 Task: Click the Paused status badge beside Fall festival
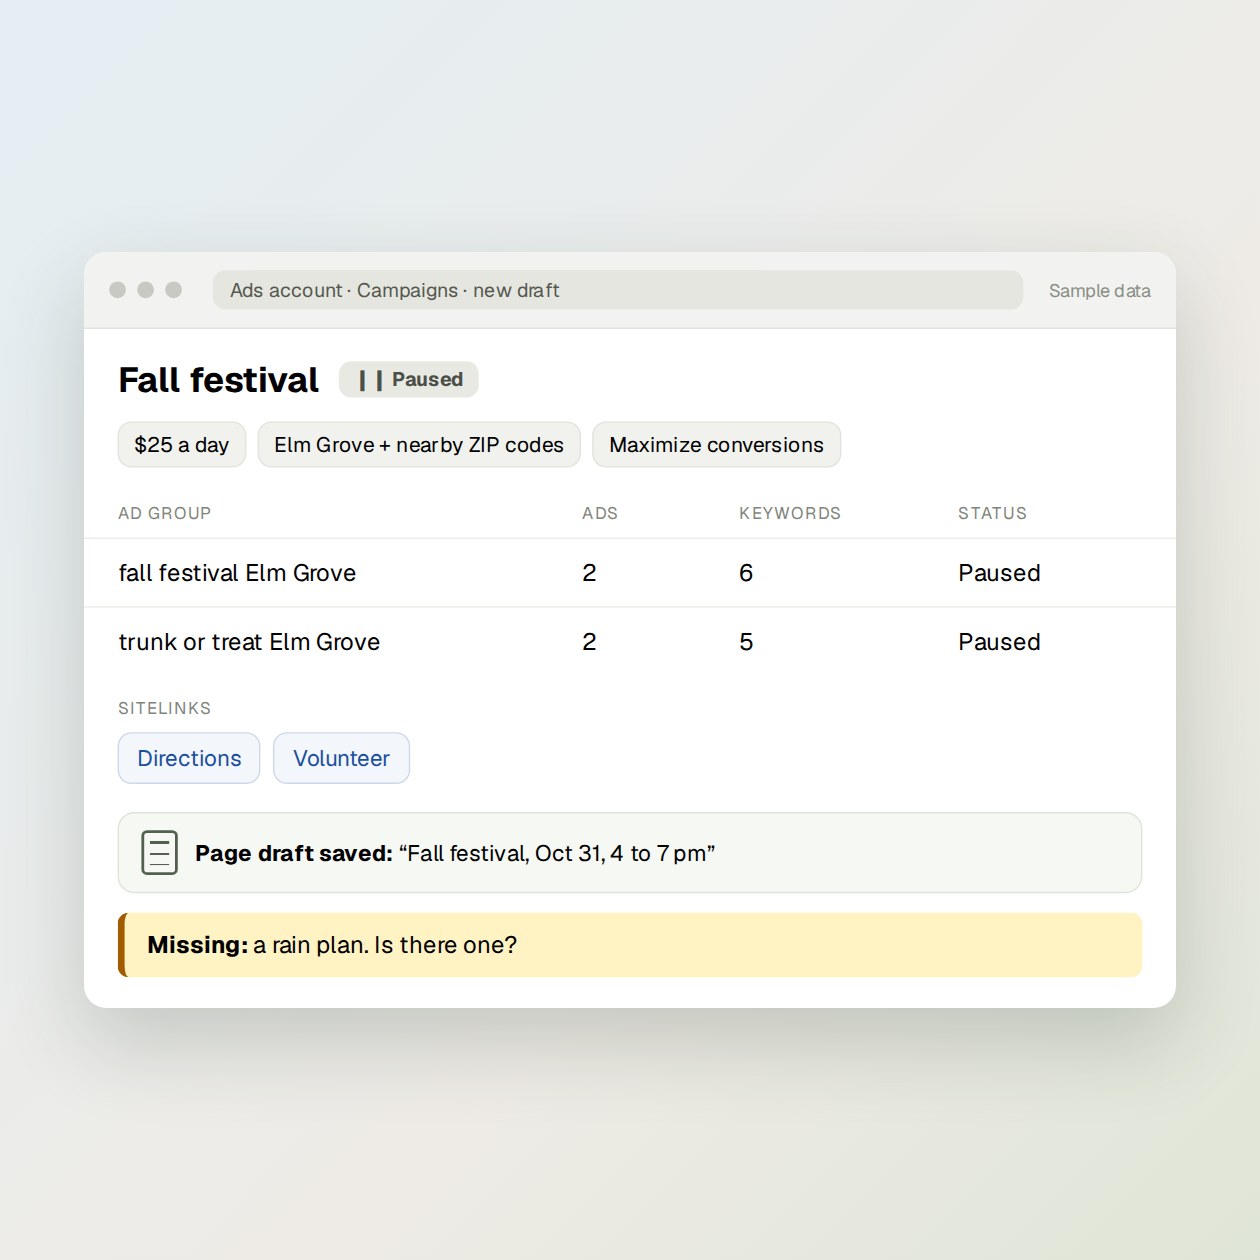click(x=409, y=380)
